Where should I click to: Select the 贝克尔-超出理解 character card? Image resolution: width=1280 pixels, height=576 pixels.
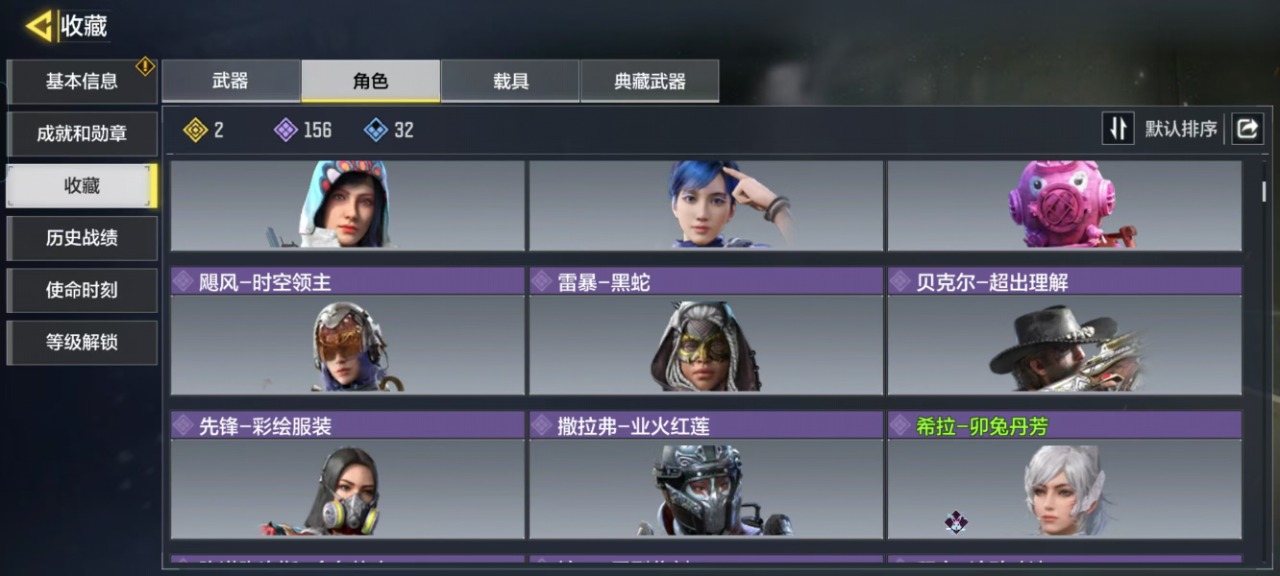tap(1064, 331)
